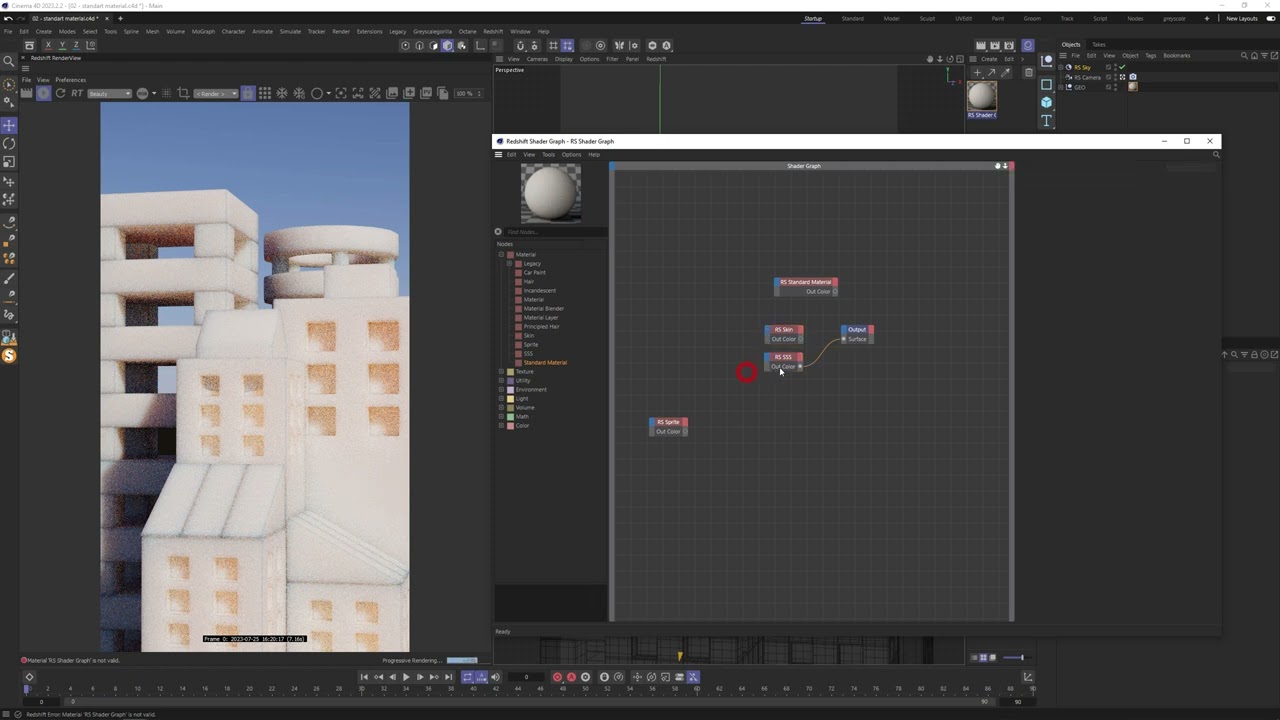Toggle the Z axis lock

point(76,45)
